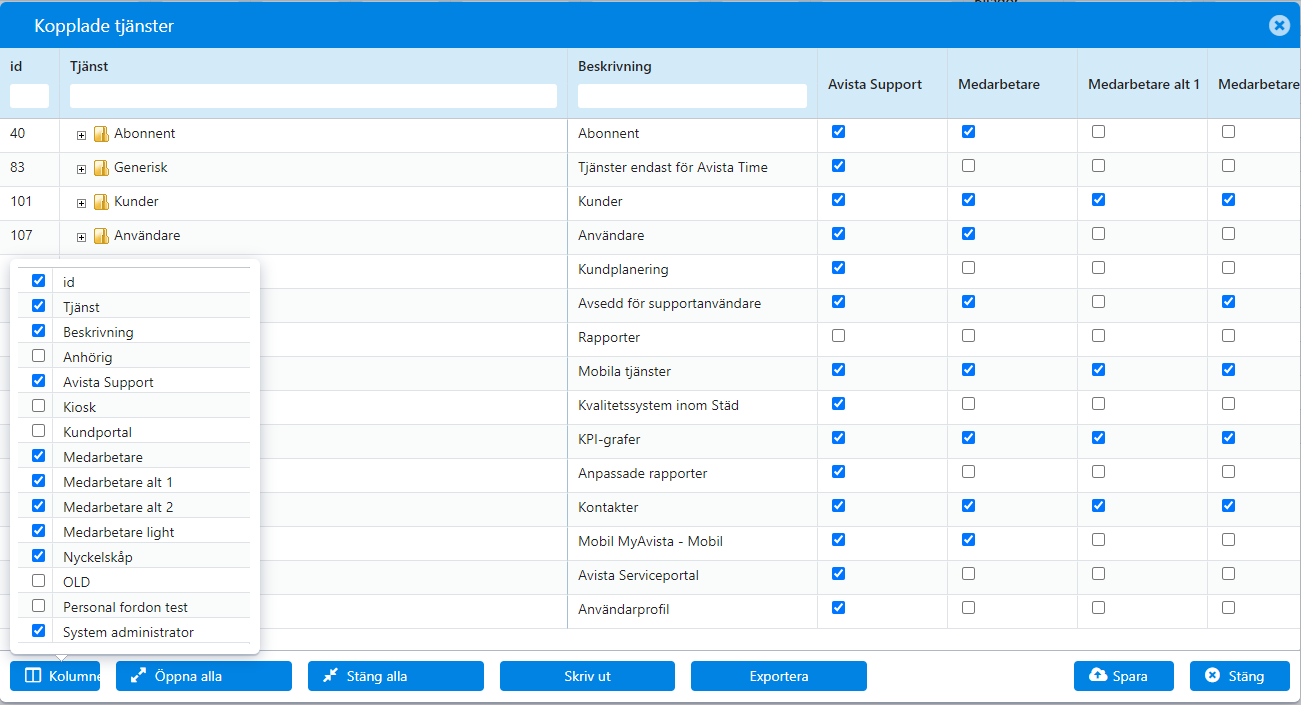The height and width of the screenshot is (705, 1301).
Task: Click the Stäng button
Action: 1240,676
